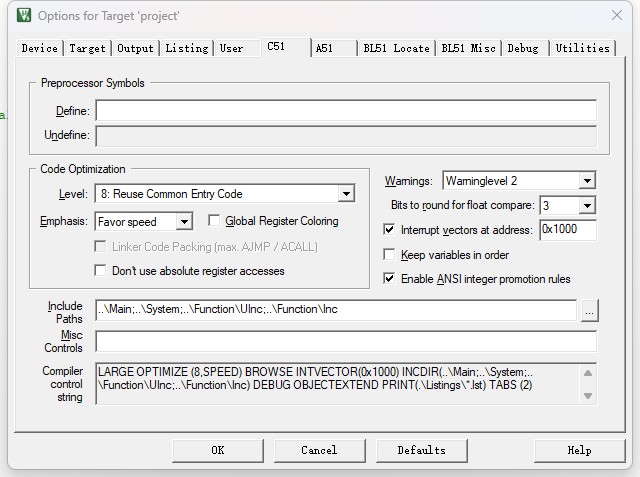Close the Options for Target dialog

point(616,16)
